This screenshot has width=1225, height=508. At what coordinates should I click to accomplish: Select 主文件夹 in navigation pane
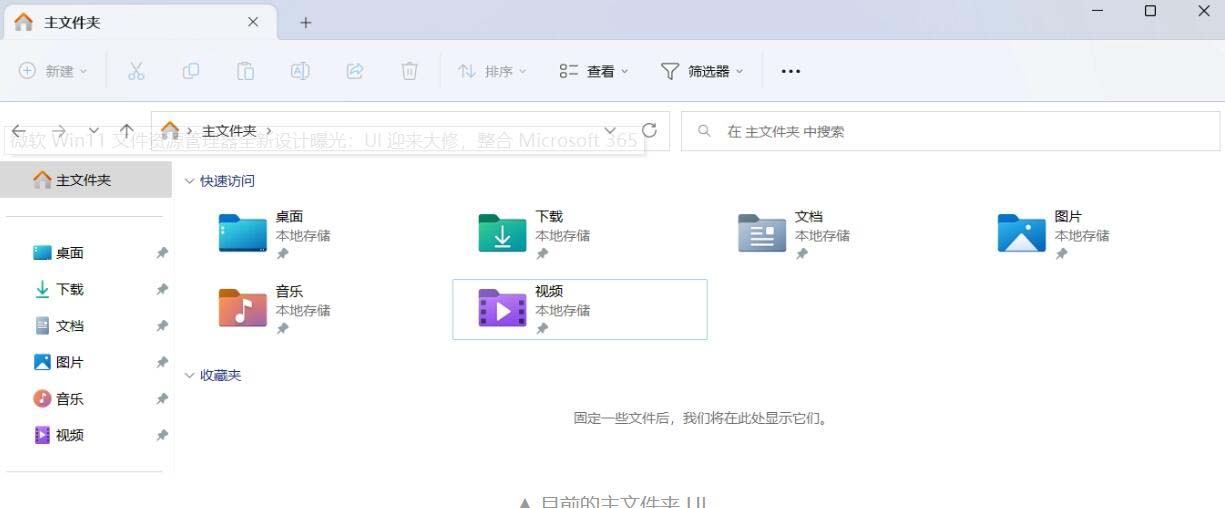click(x=87, y=180)
